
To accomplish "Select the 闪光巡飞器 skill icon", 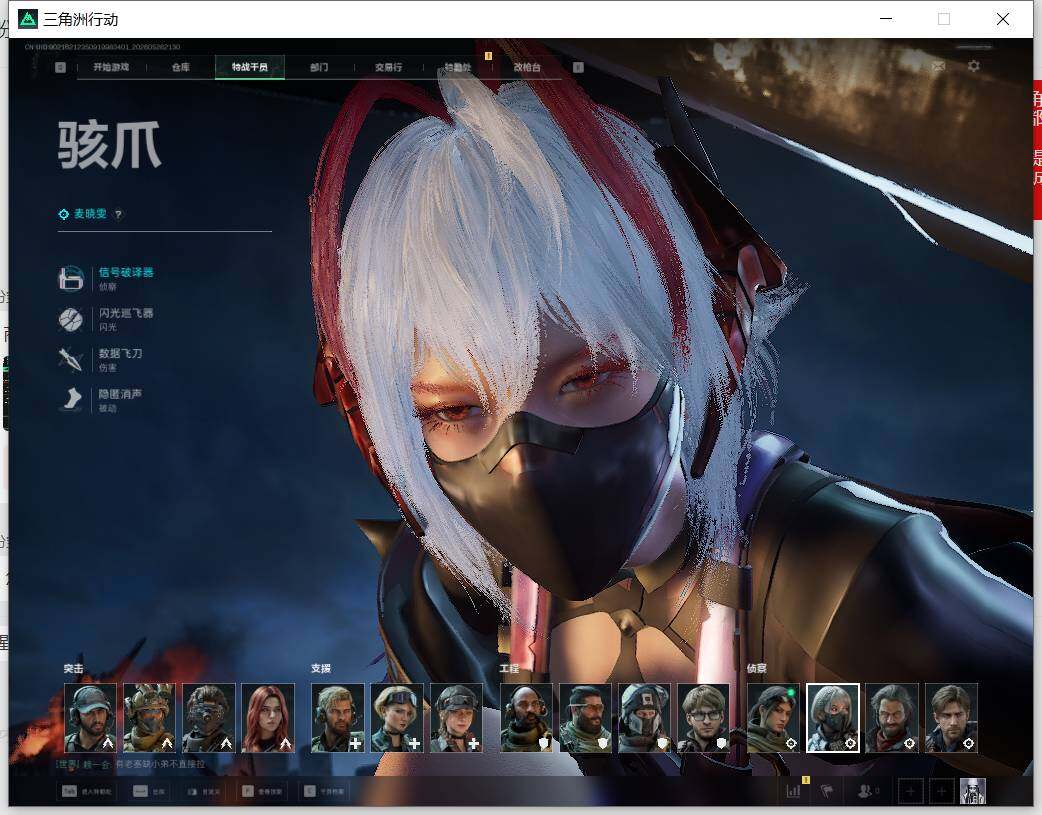I will pos(70,319).
